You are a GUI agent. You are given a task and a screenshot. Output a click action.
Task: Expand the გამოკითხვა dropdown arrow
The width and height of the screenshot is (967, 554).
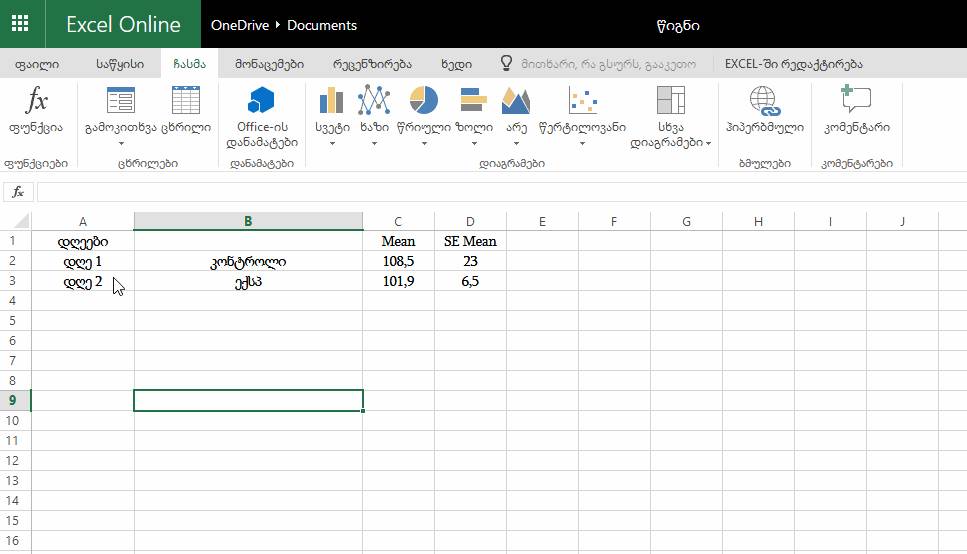pyautogui.click(x=121, y=144)
